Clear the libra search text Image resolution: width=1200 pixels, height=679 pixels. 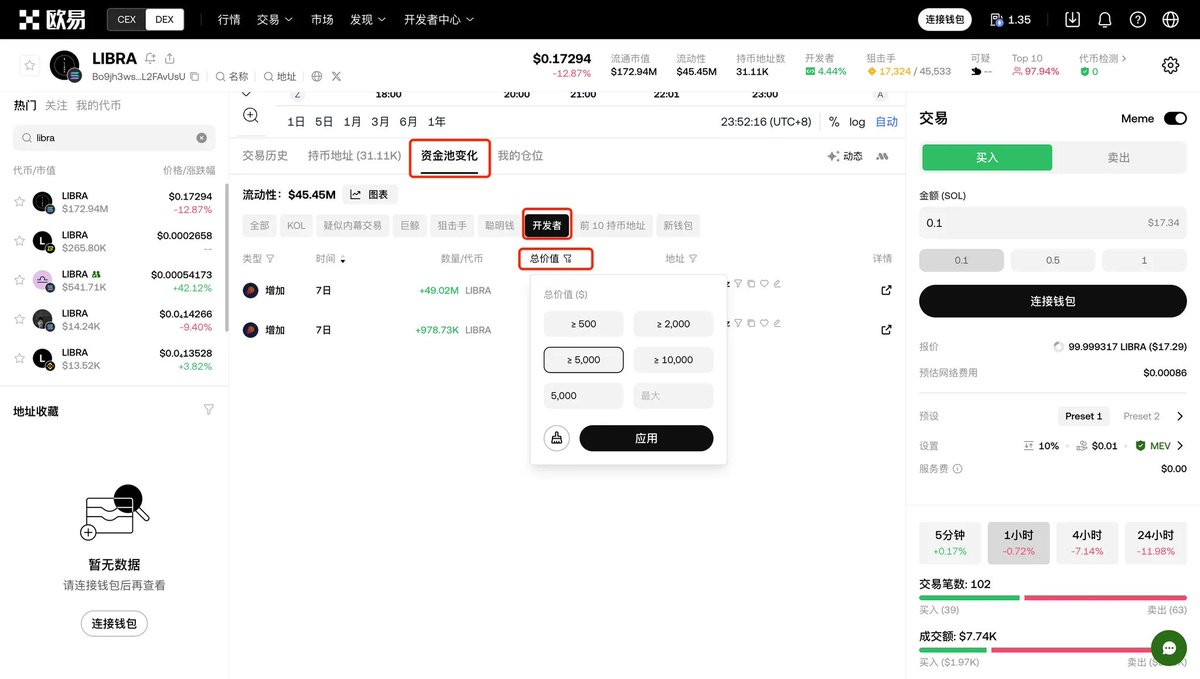pyautogui.click(x=201, y=138)
